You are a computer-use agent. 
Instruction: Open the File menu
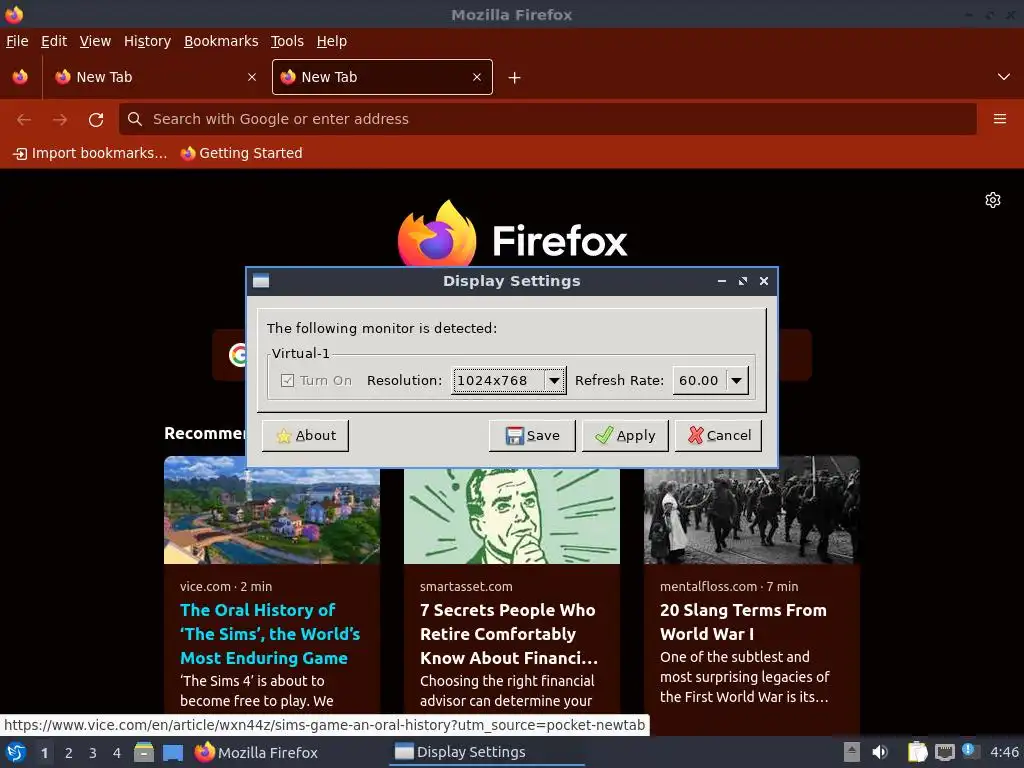click(17, 41)
